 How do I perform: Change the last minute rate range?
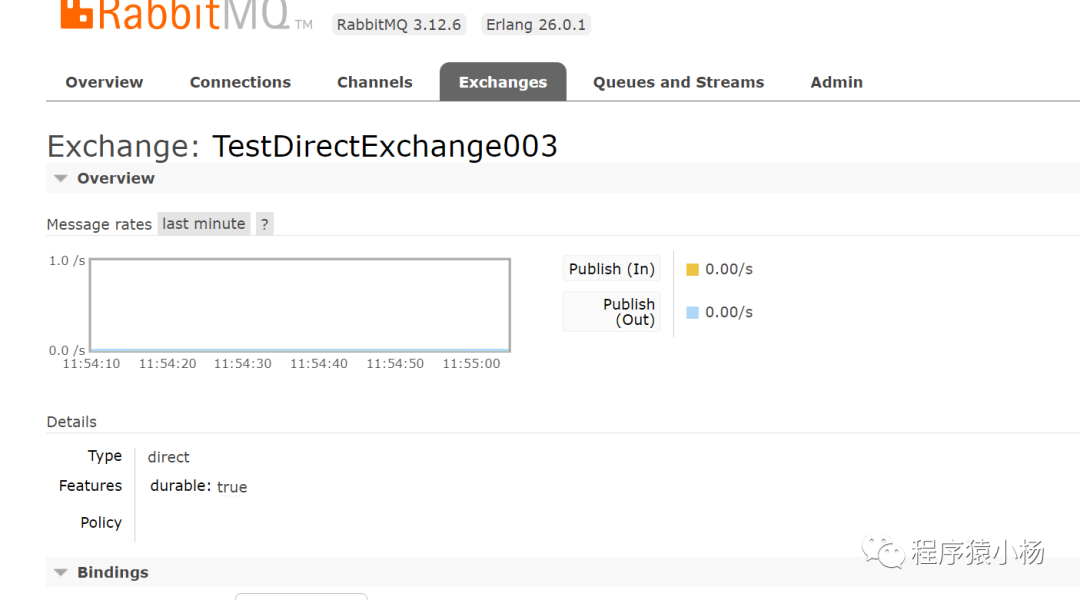[204, 224]
